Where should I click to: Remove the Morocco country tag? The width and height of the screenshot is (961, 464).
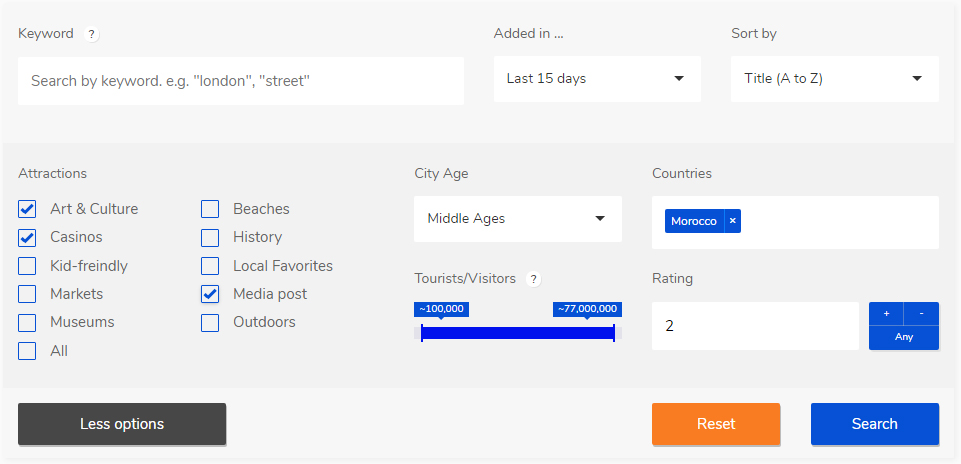point(732,221)
